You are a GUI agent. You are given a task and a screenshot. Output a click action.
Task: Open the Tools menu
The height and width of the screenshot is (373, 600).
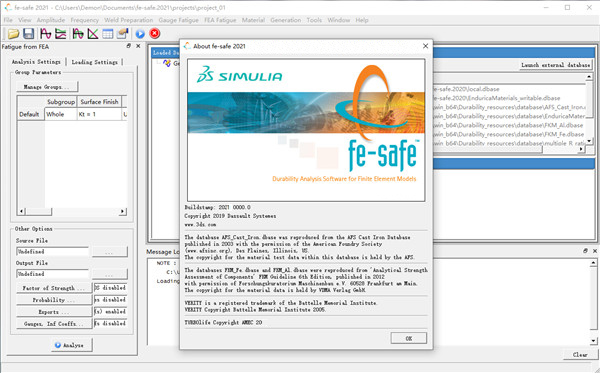[x=314, y=20]
